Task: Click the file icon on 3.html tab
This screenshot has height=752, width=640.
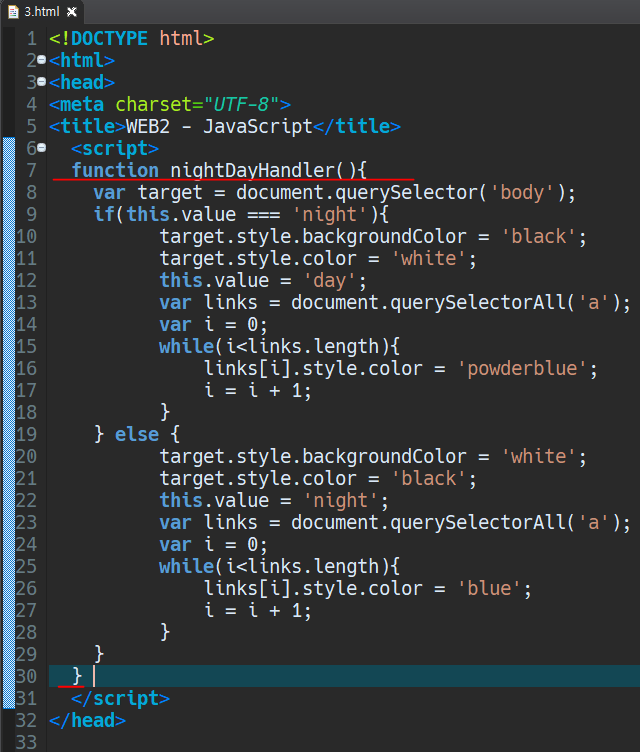Action: point(13,12)
